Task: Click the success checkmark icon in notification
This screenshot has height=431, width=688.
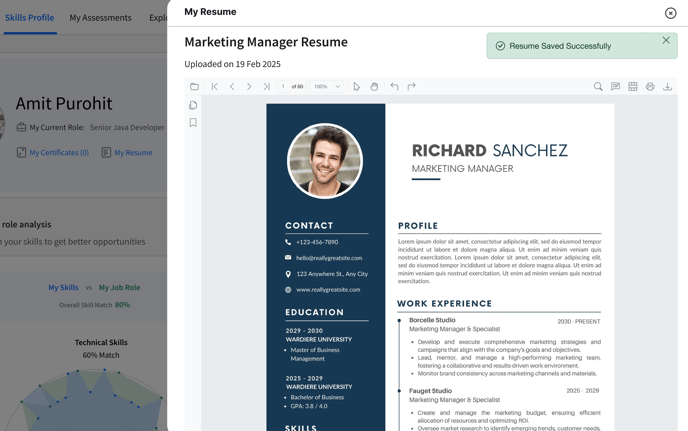Action: [500, 46]
